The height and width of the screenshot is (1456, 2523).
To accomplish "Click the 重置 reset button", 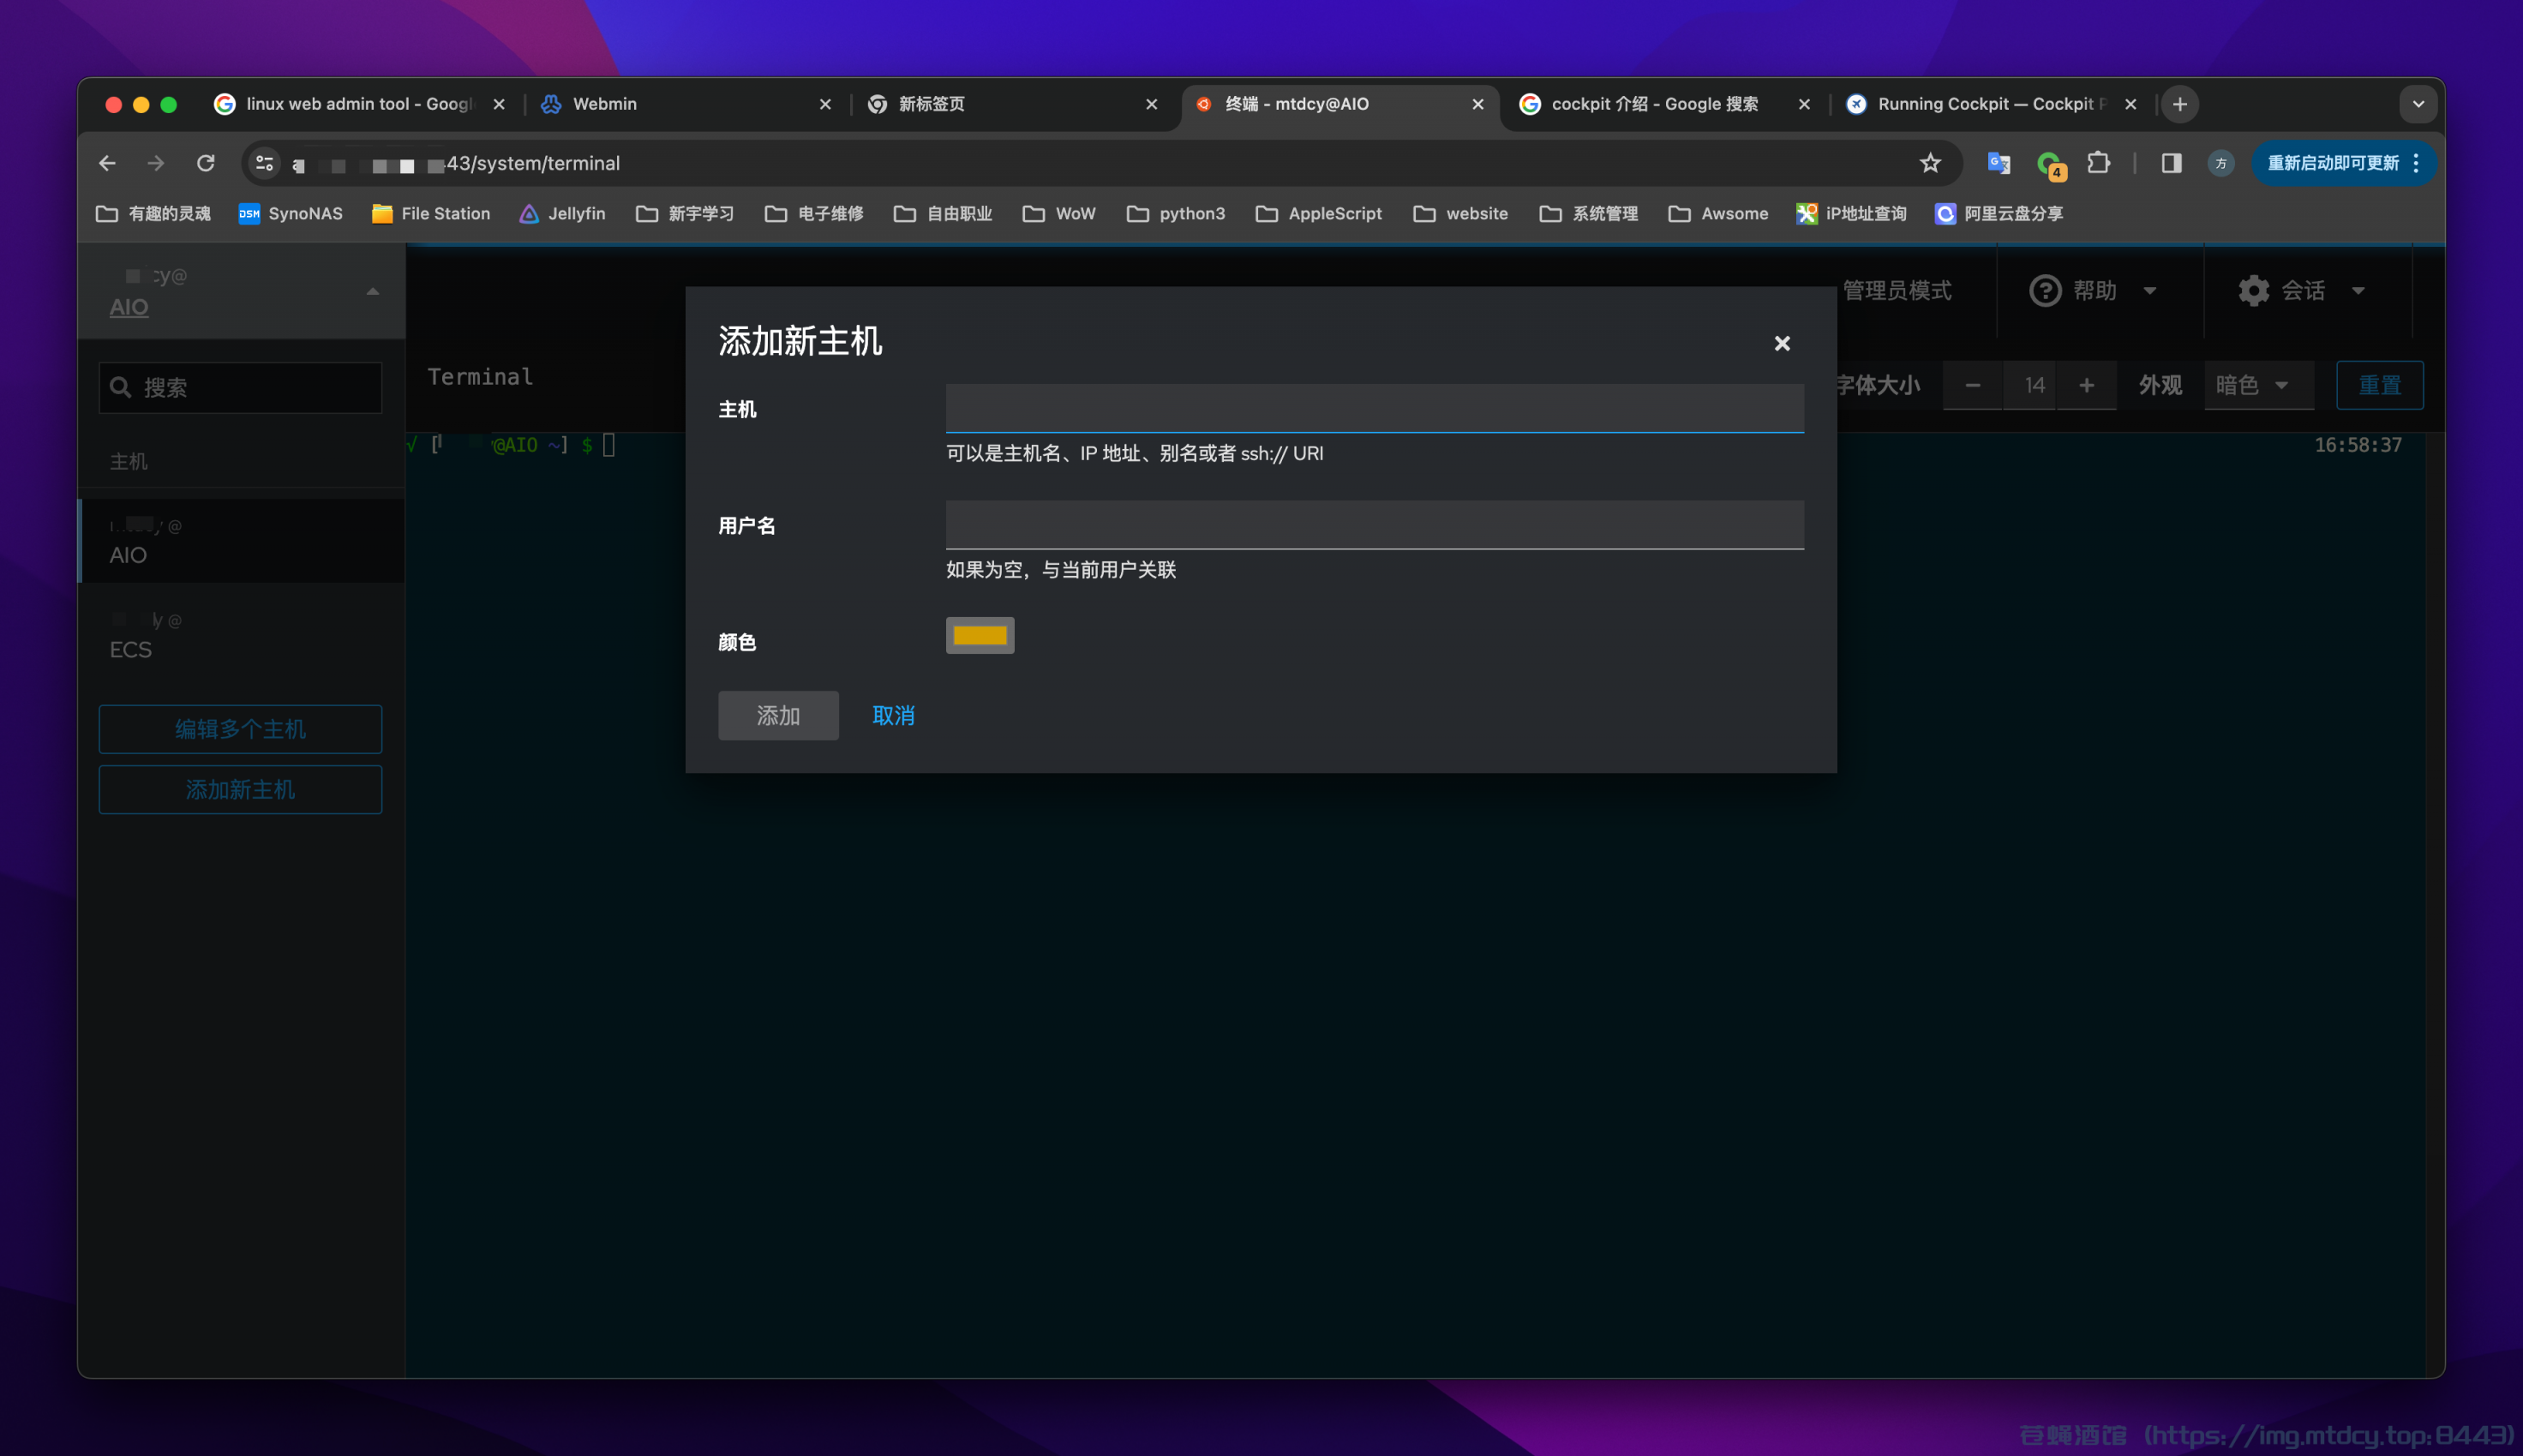I will [2379, 385].
